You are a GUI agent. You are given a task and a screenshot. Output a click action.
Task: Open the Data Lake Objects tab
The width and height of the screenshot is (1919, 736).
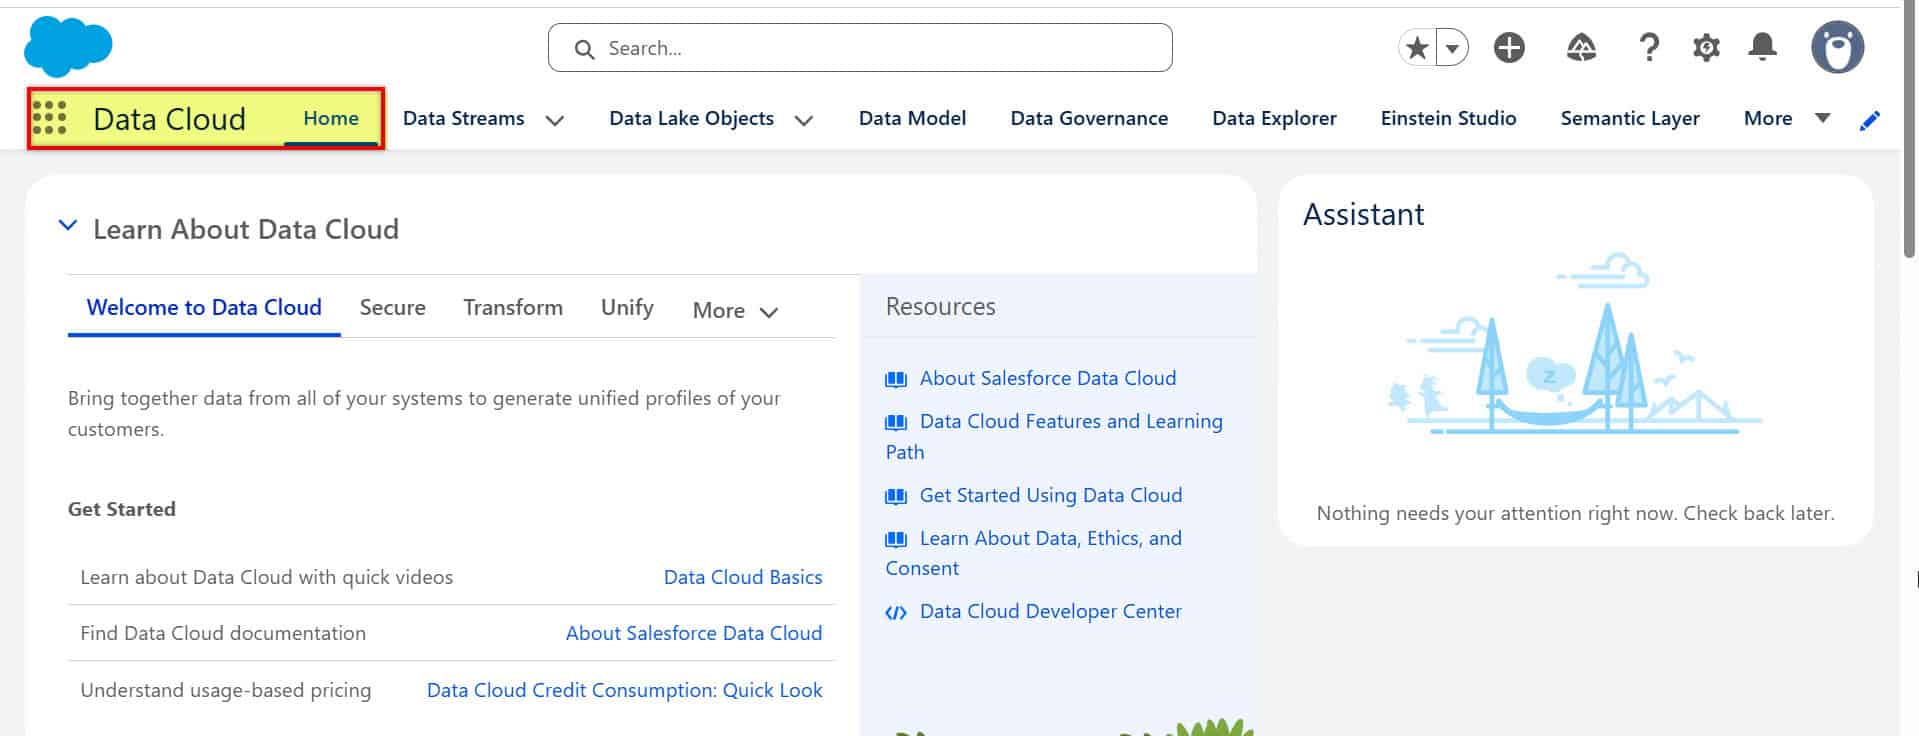click(x=691, y=118)
